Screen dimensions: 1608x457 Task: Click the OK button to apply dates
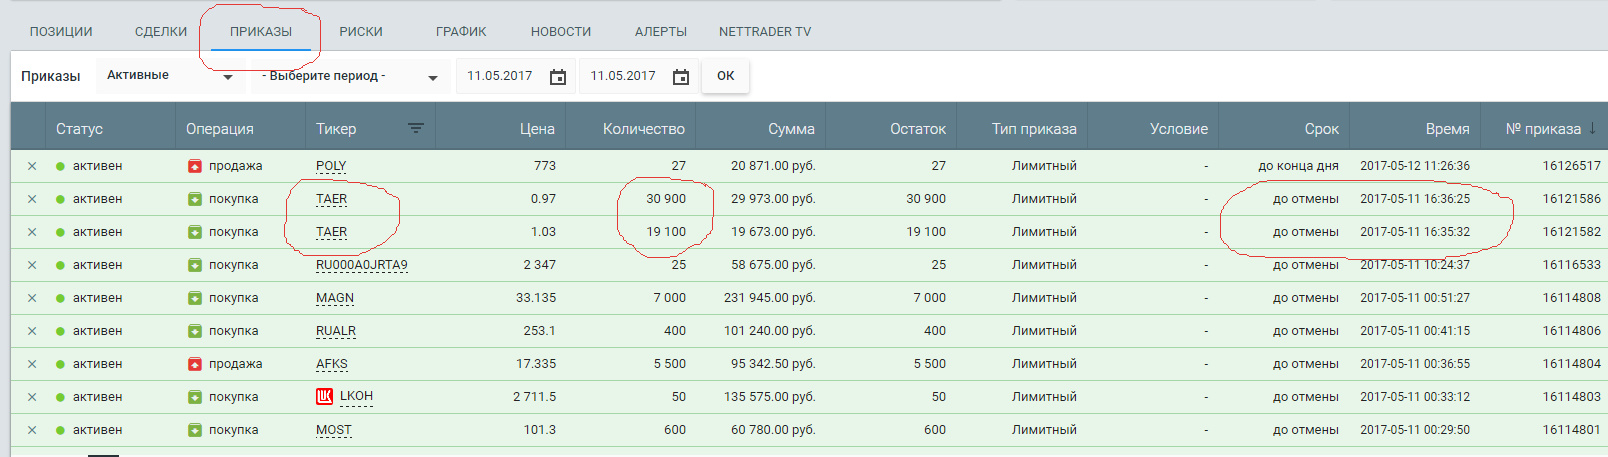click(x=726, y=76)
